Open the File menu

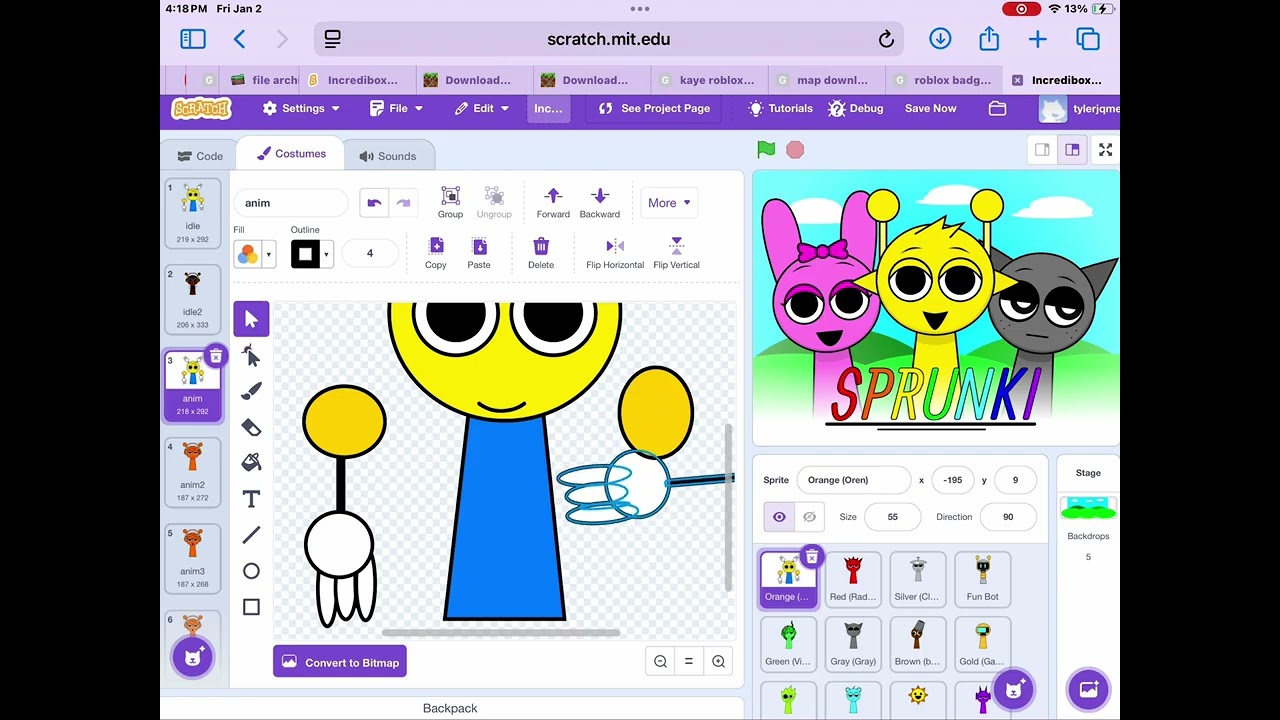[x=396, y=108]
